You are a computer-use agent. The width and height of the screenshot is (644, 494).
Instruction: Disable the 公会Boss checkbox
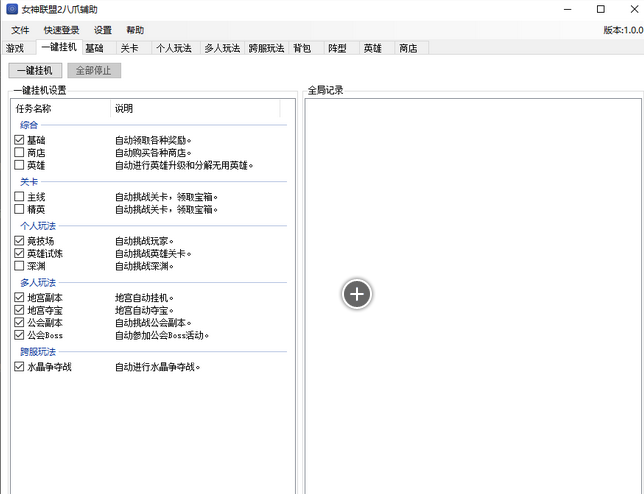click(19, 335)
